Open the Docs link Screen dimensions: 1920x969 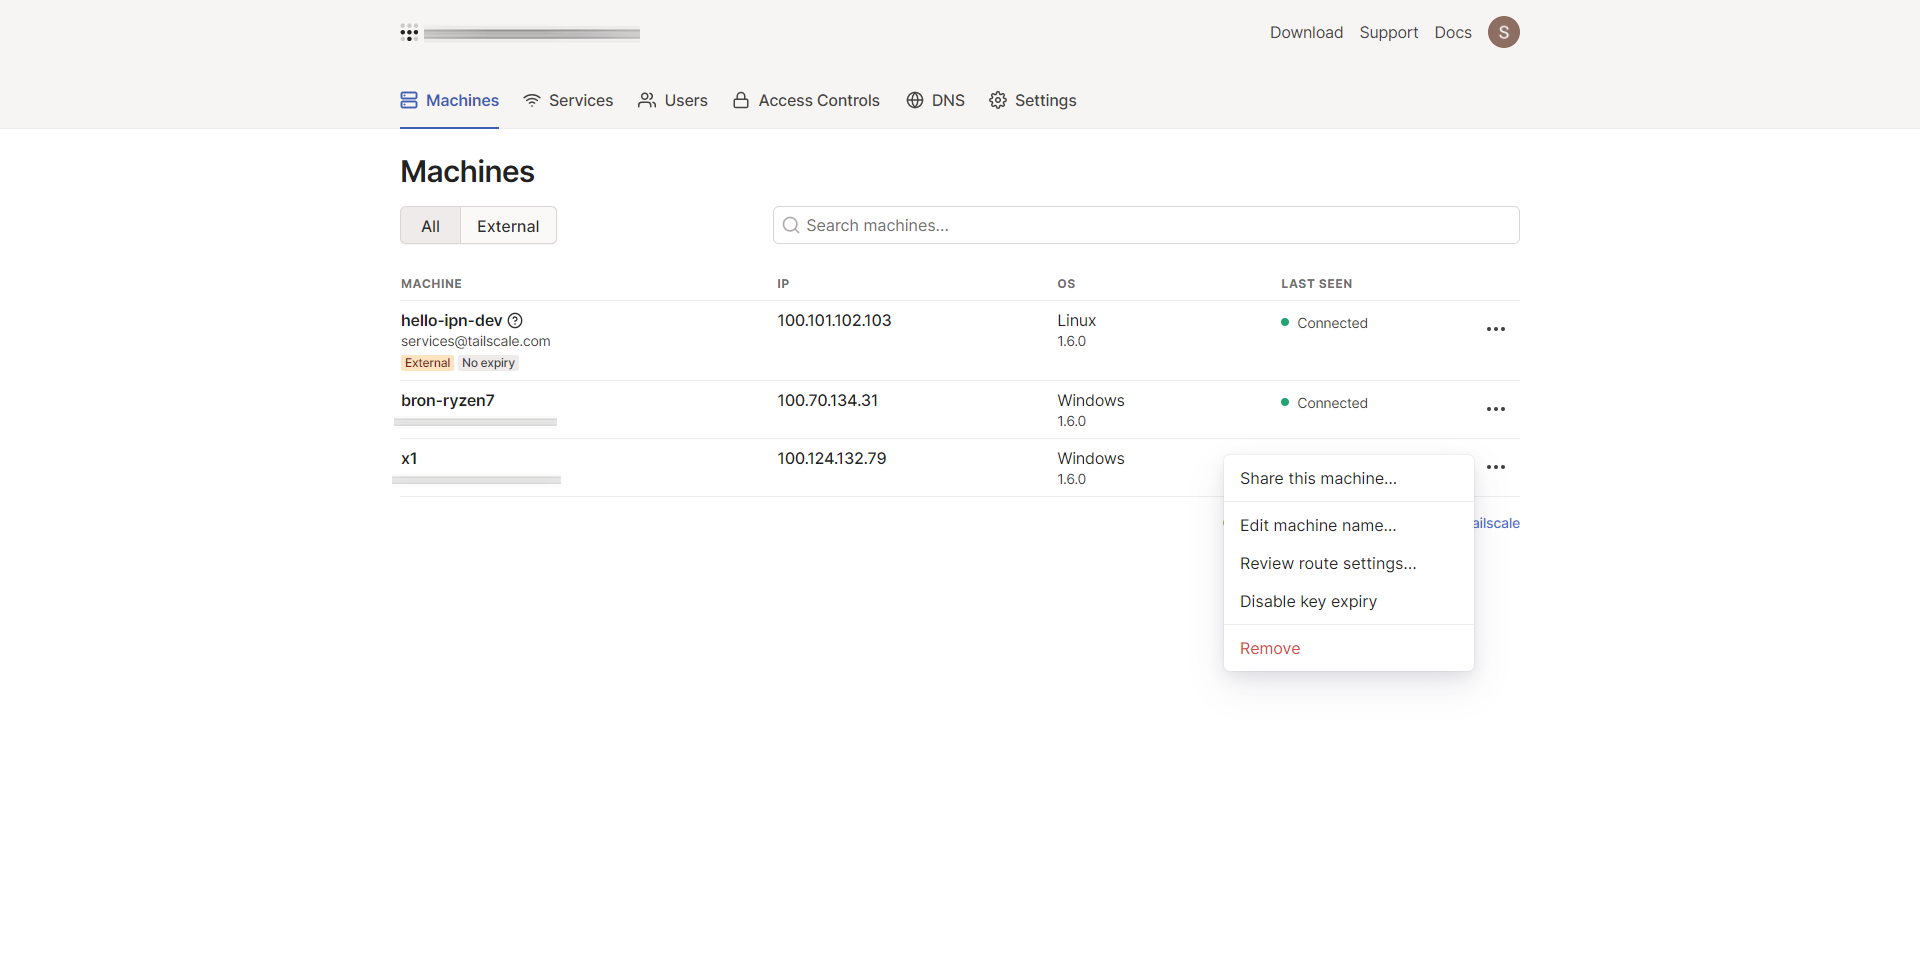coord(1452,33)
